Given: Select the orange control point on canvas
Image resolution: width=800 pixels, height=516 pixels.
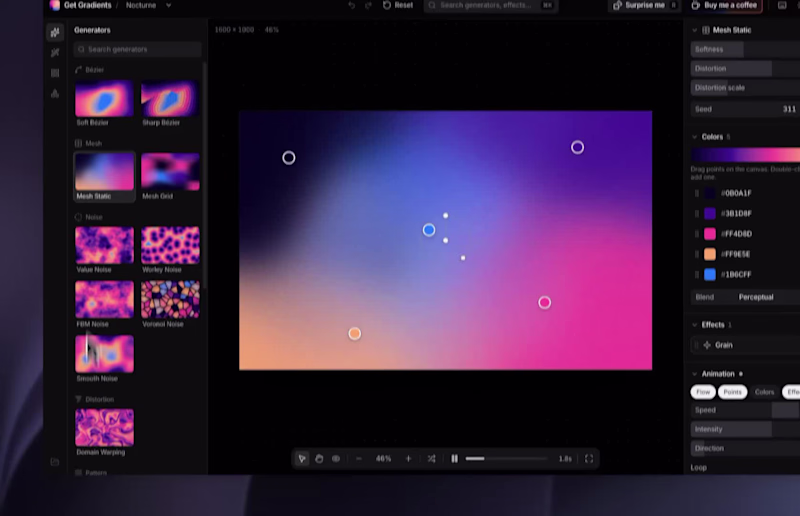Looking at the screenshot, I should [355, 334].
